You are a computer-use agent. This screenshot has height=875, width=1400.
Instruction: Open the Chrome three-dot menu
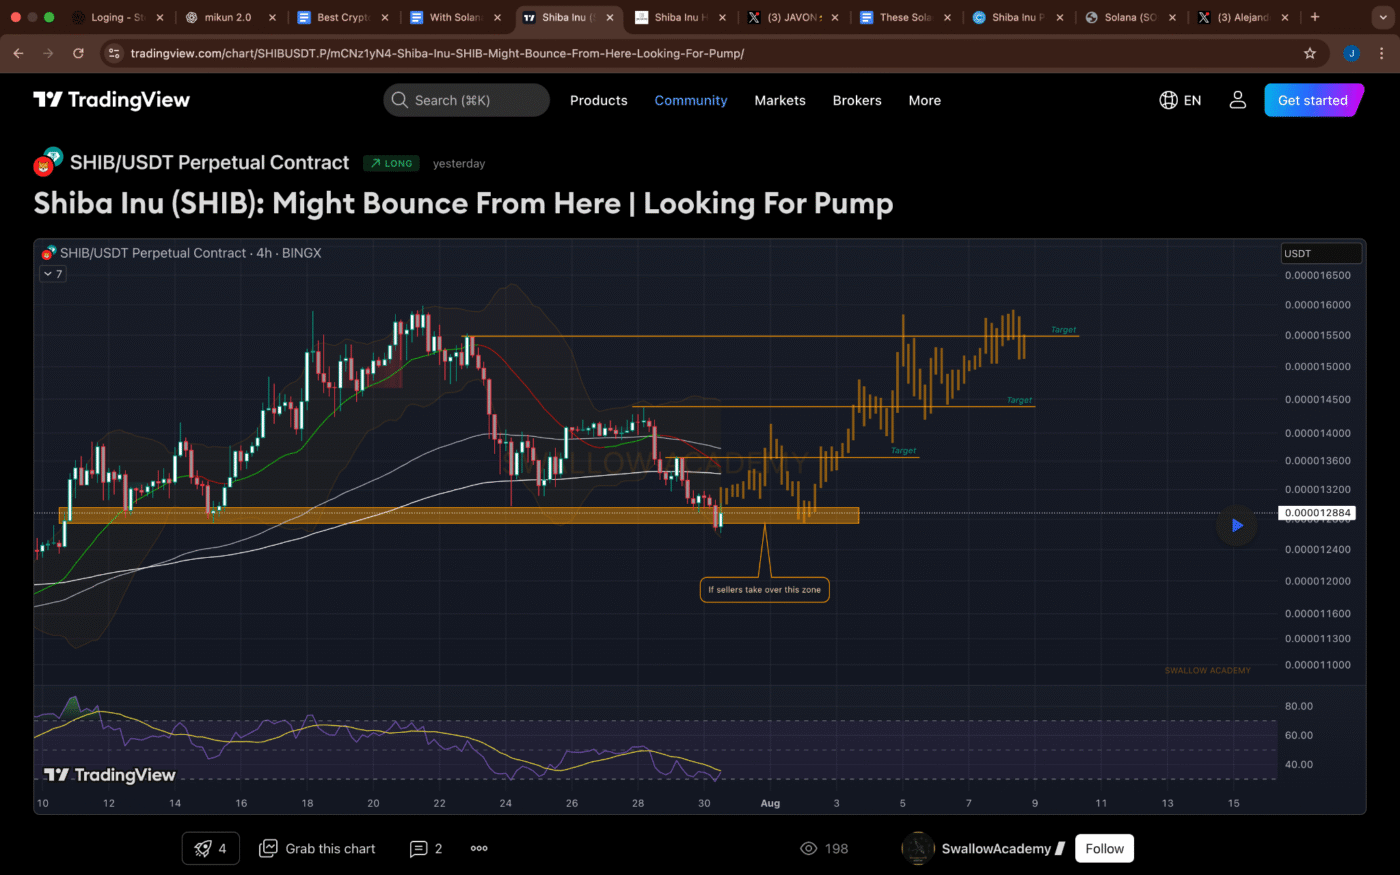[x=1381, y=53]
